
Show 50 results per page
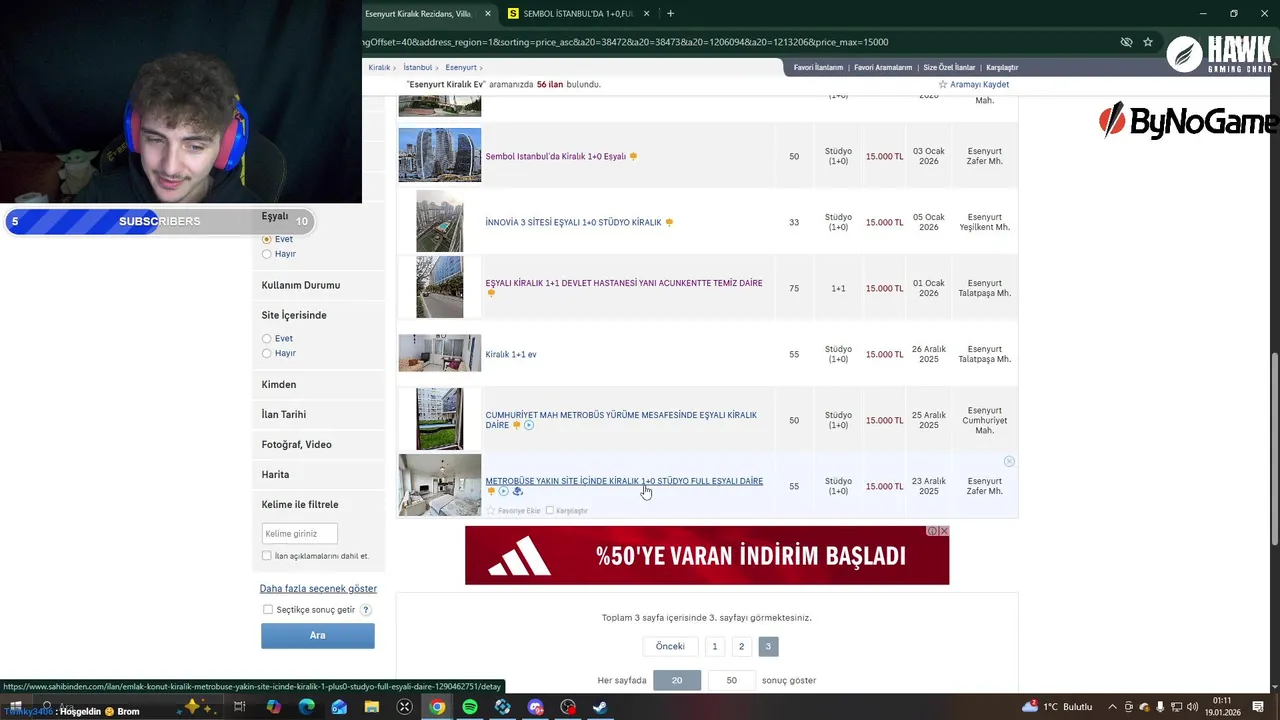tap(732, 681)
